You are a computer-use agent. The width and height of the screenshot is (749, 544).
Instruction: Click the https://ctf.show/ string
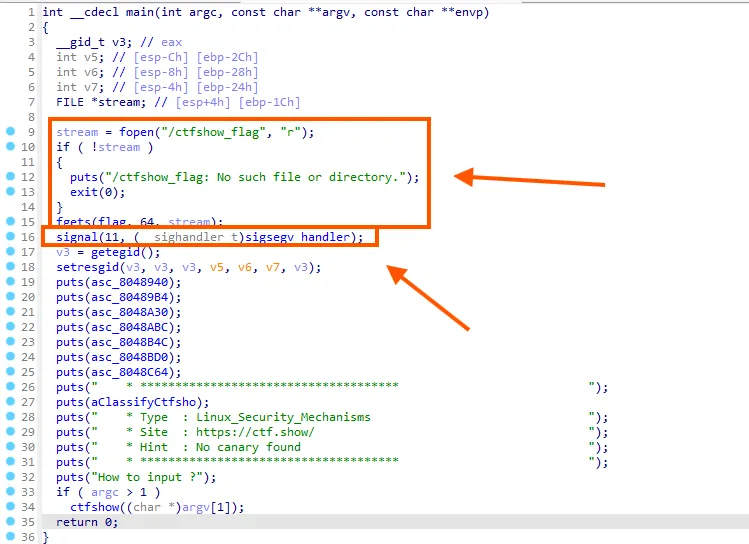(x=255, y=432)
